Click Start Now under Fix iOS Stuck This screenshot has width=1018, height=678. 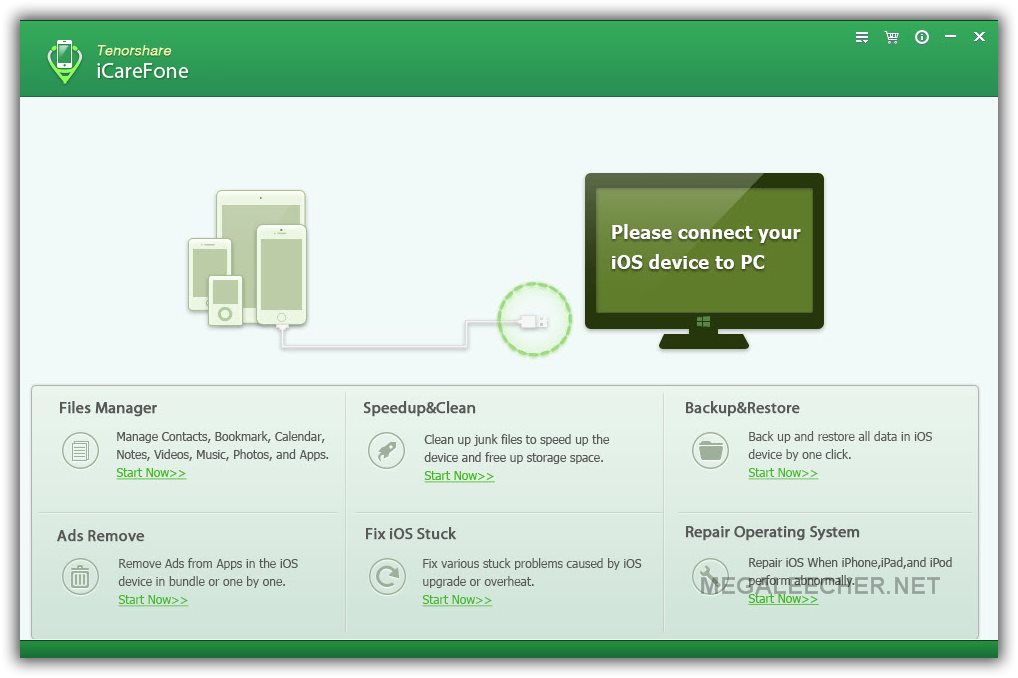(457, 600)
